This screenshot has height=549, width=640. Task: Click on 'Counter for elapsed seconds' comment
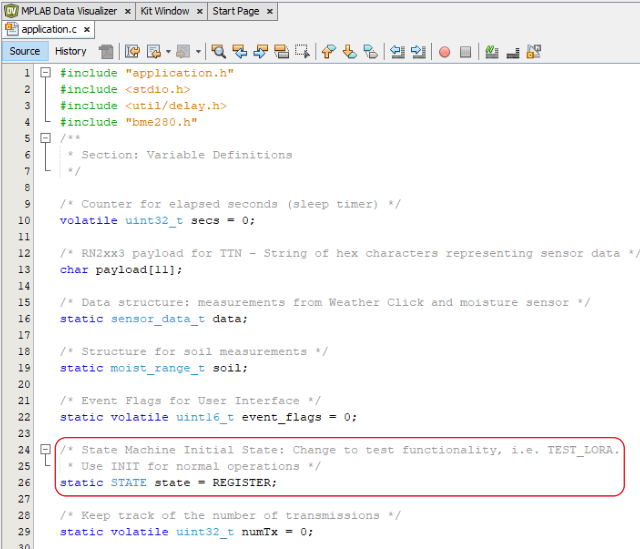click(179, 204)
